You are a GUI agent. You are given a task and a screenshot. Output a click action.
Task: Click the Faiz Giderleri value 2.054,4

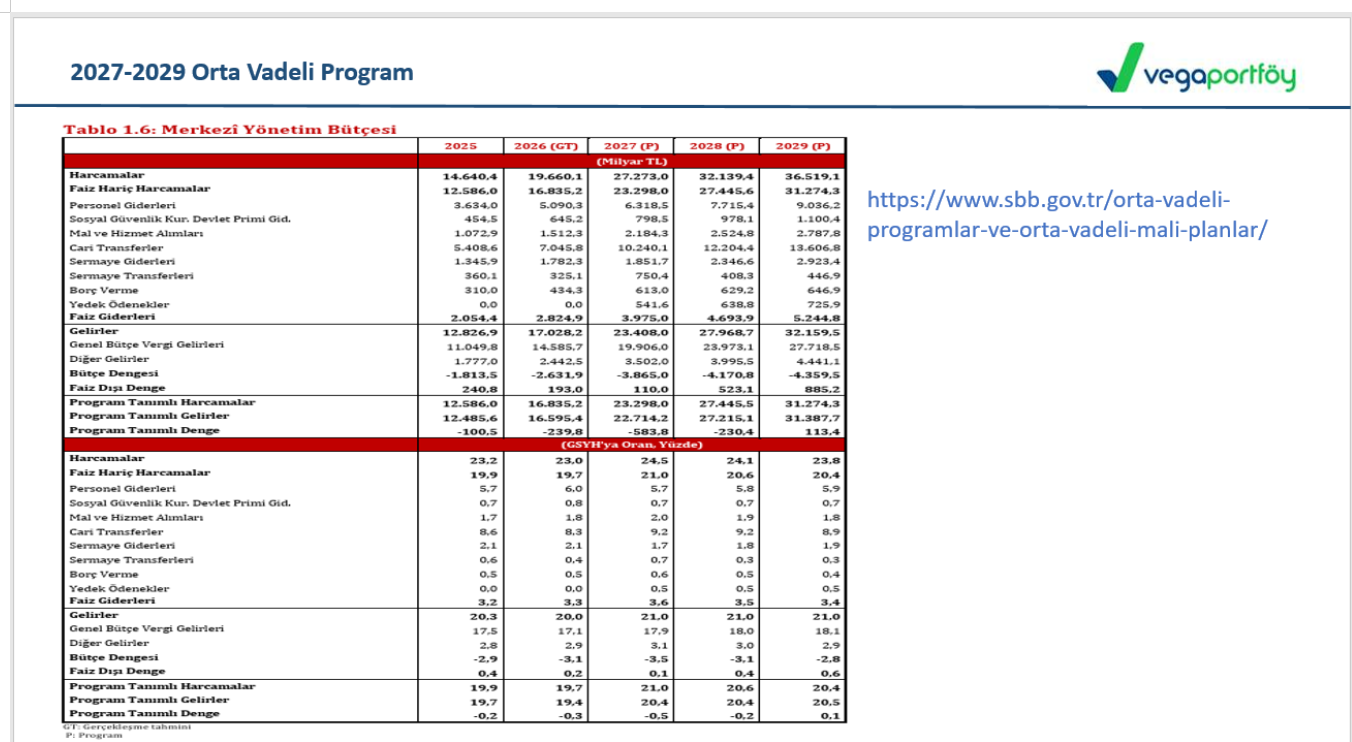(475, 316)
